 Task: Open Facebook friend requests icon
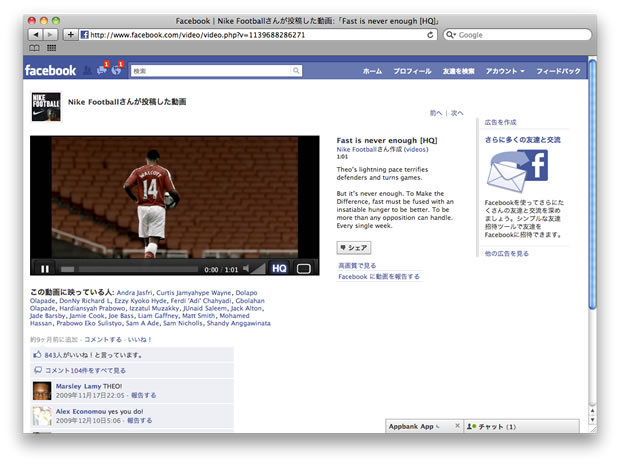(87, 71)
